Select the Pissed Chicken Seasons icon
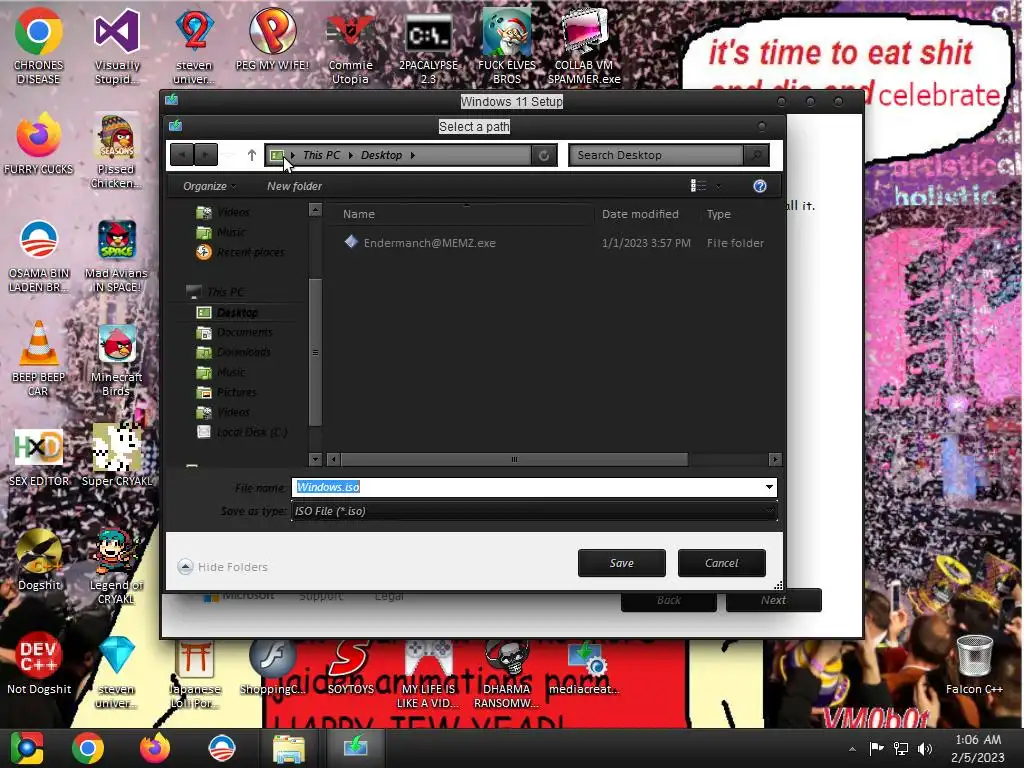1024x768 pixels. point(116,151)
